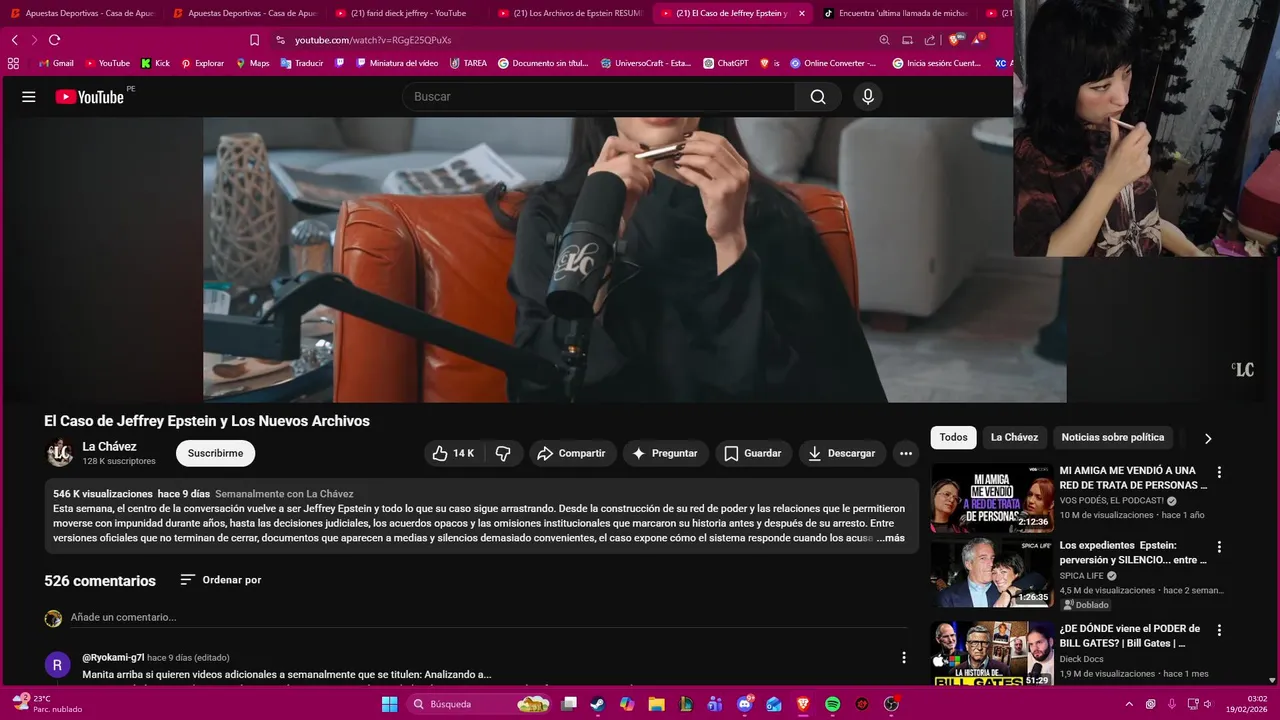Go to the YouTube home logo

(90, 97)
